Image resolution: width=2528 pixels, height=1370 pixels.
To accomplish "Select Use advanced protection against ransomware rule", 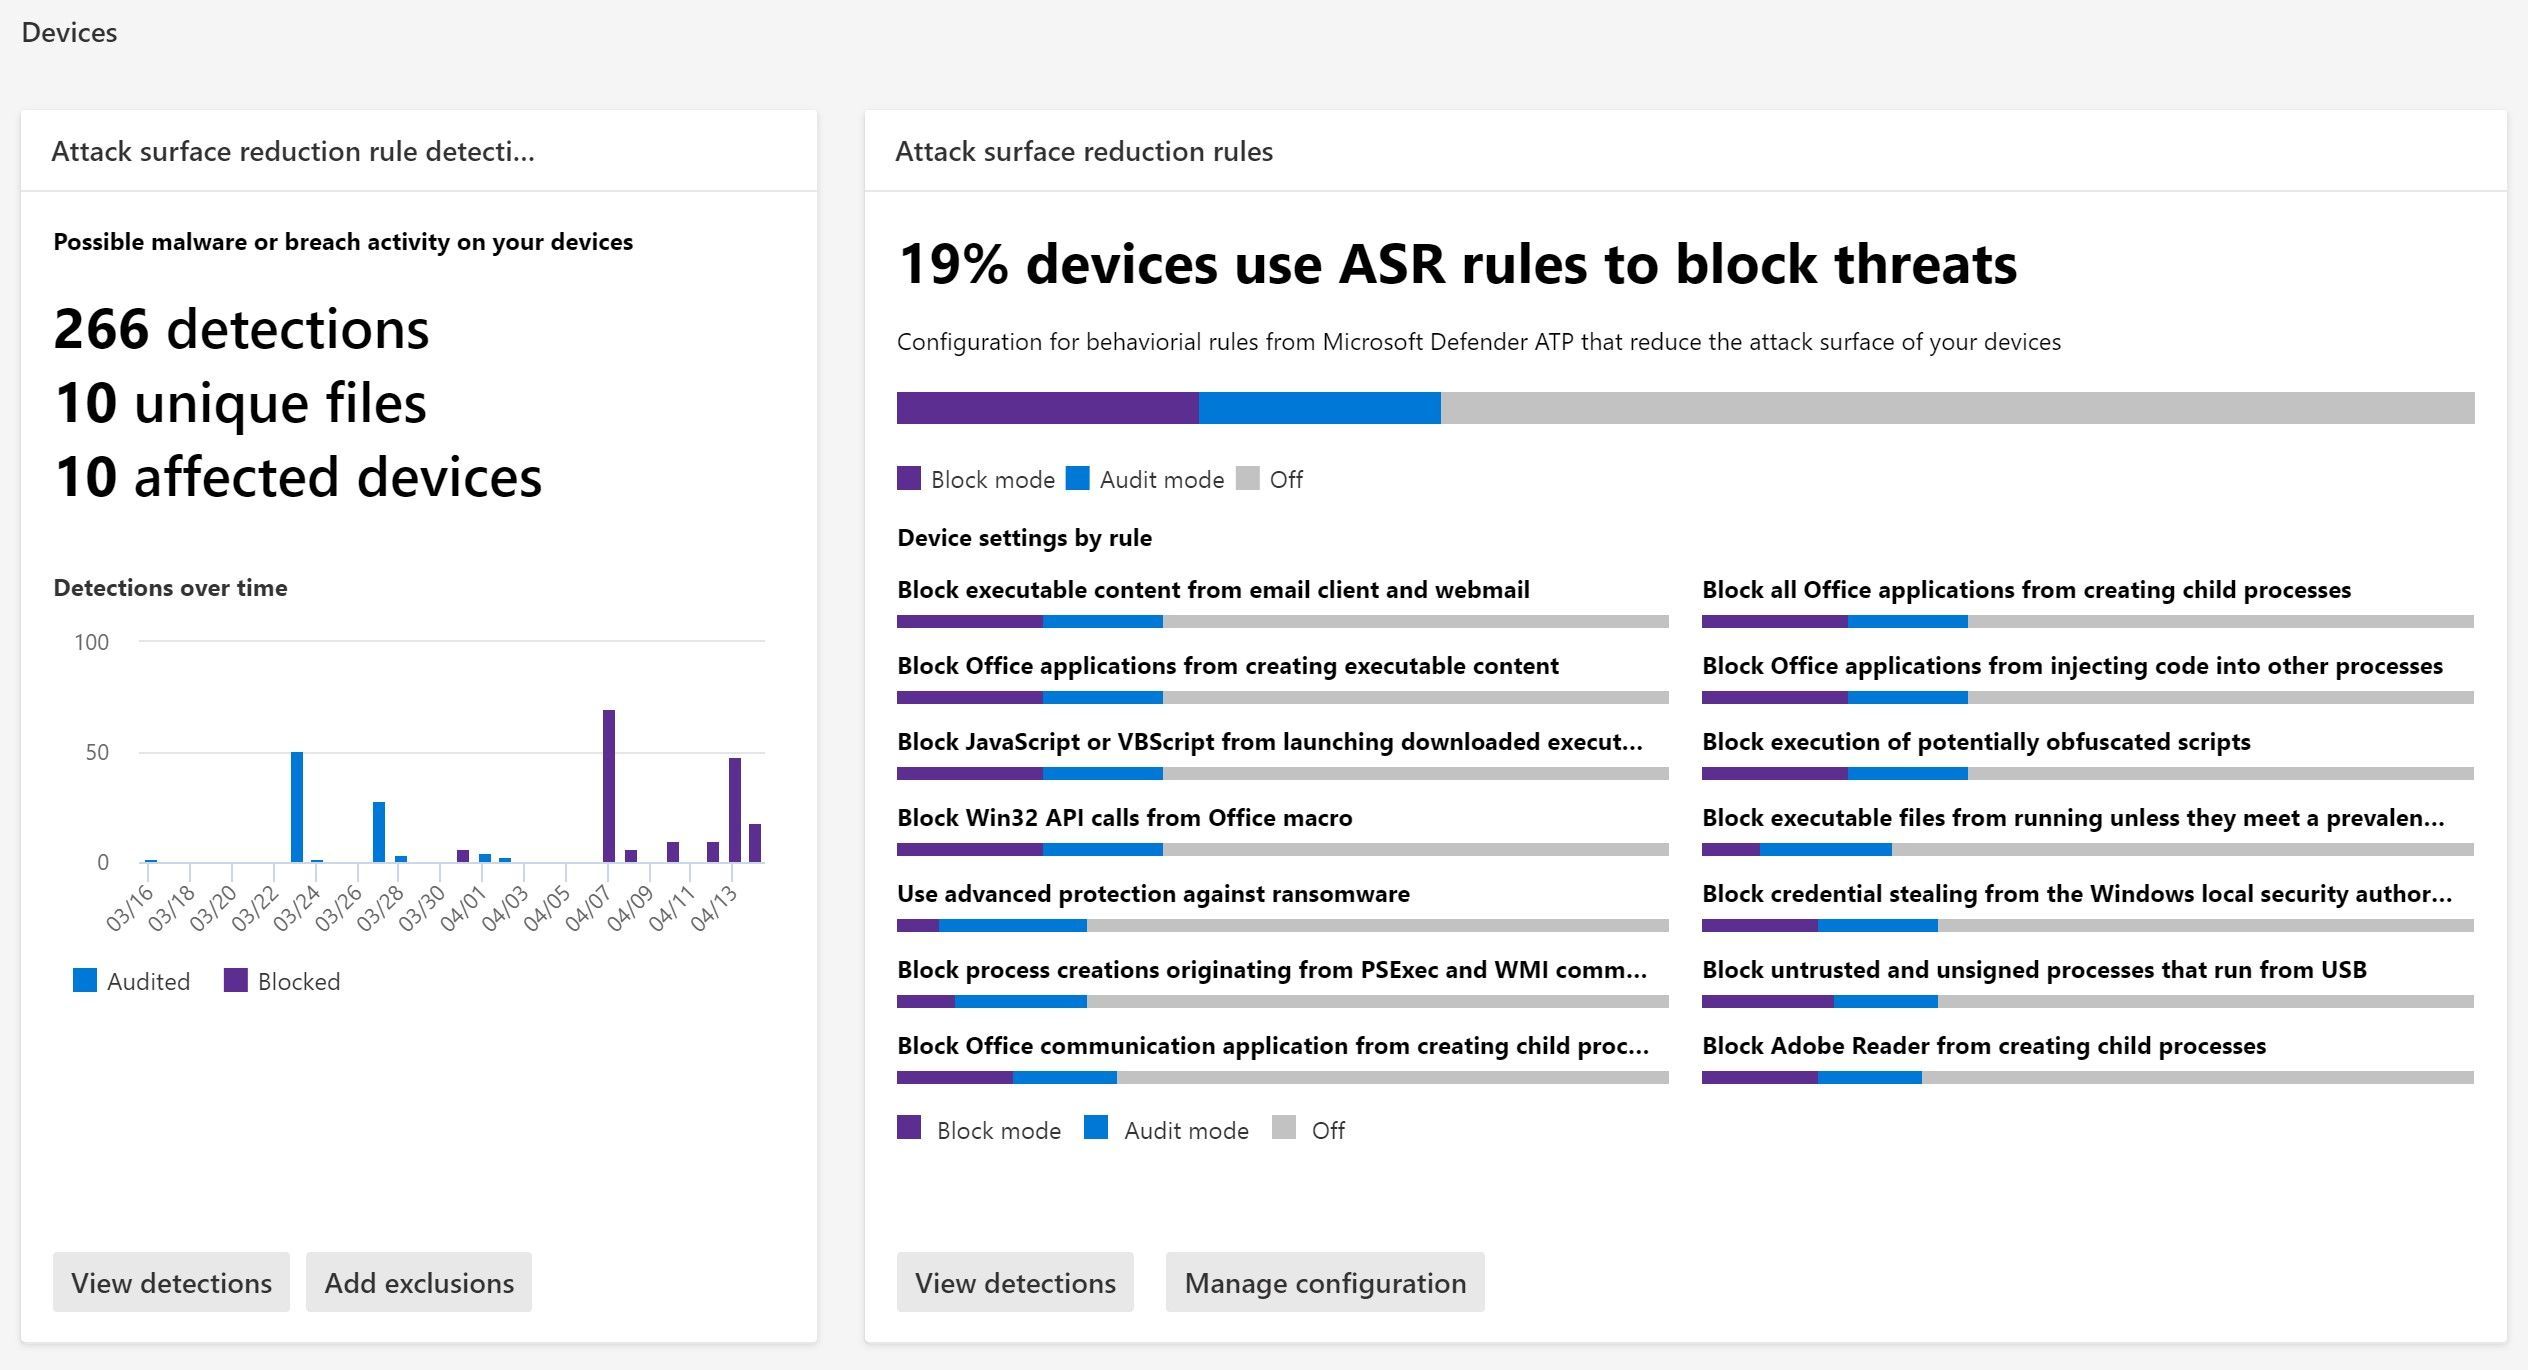I will (1153, 894).
